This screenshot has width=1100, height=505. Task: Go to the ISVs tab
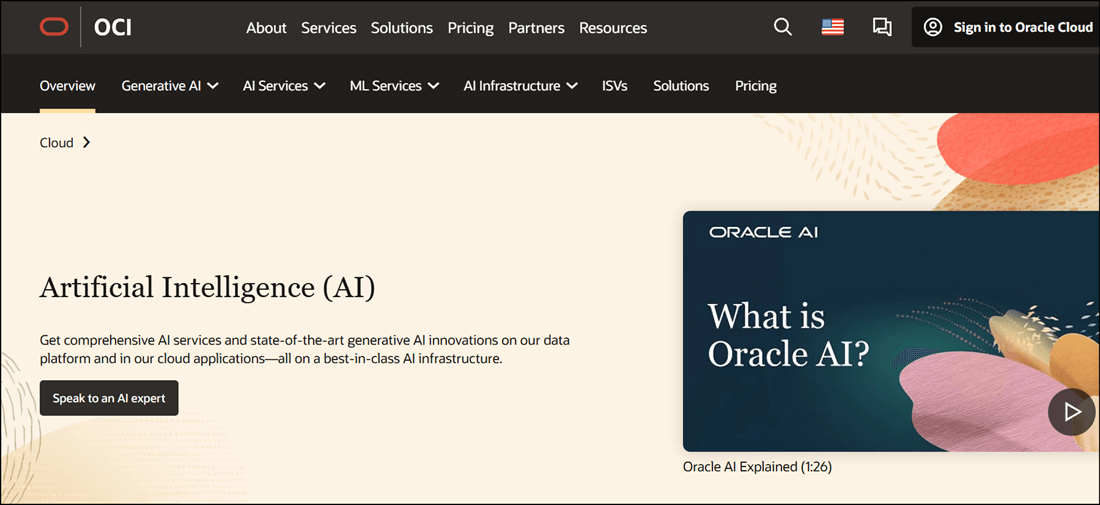615,86
